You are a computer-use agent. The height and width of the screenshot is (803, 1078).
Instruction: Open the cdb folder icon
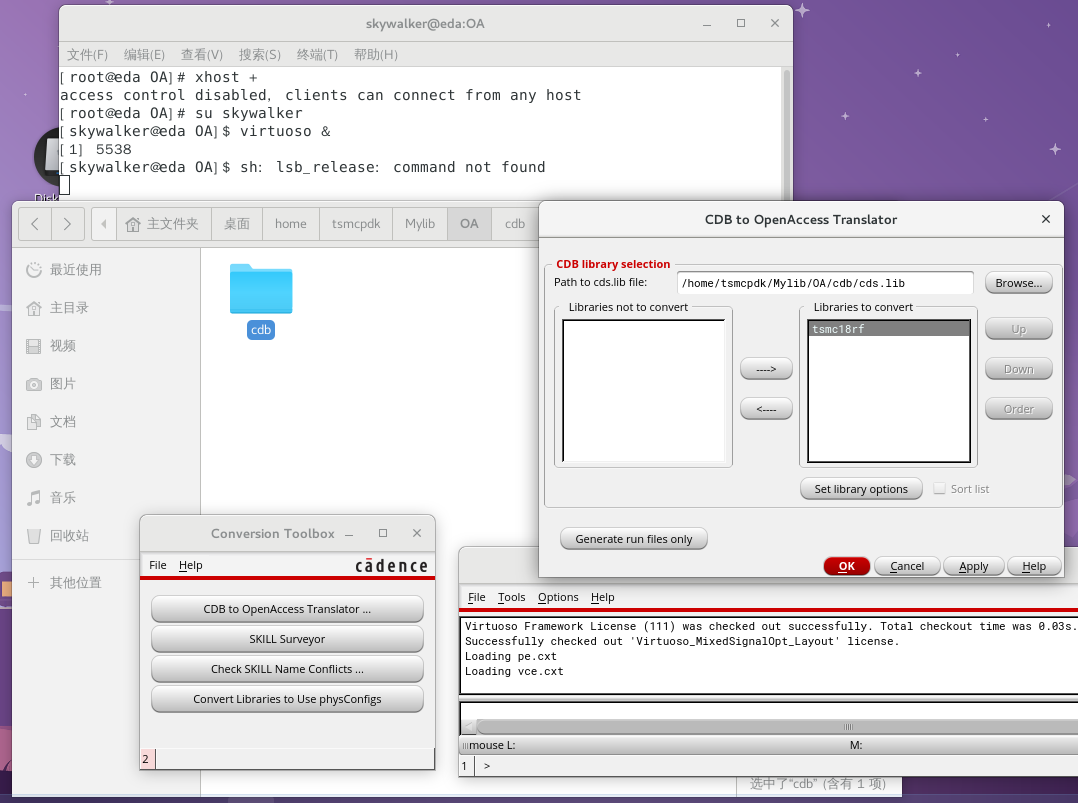(261, 289)
